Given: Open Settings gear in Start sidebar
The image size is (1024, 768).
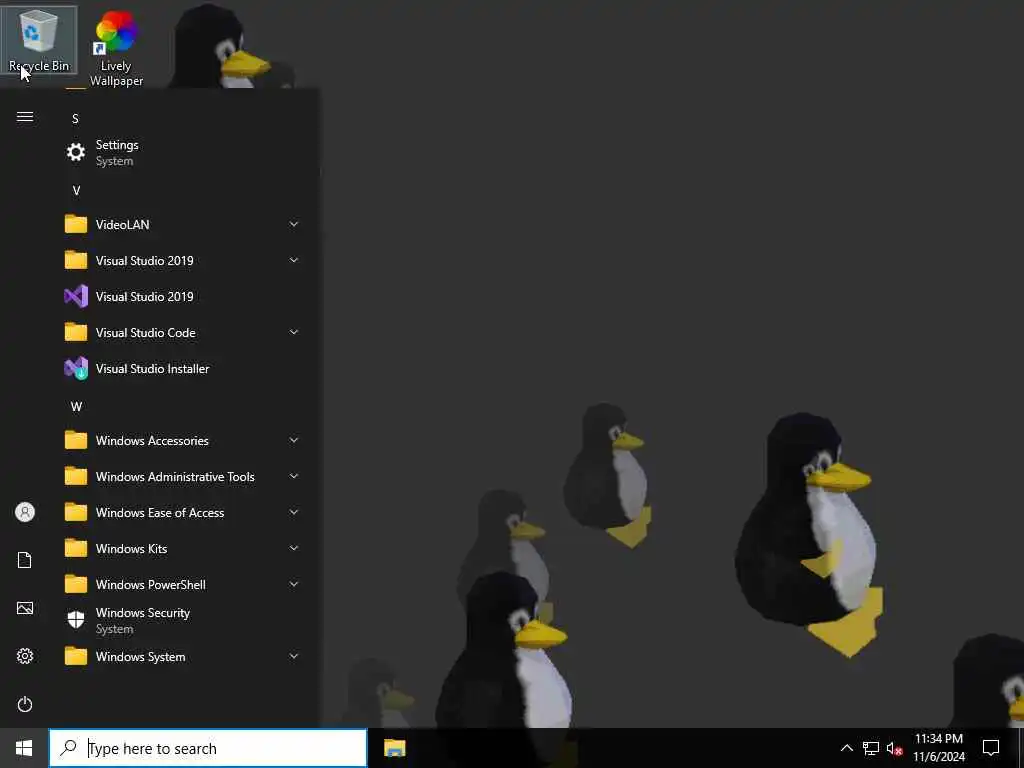Looking at the screenshot, I should pos(25,656).
